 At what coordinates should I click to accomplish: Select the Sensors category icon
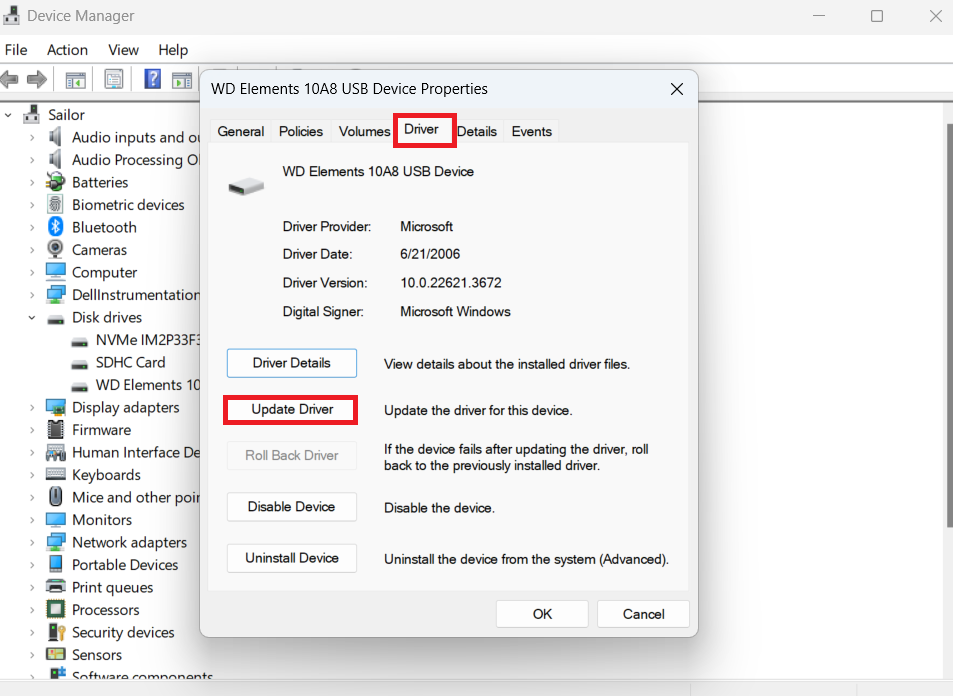point(55,654)
